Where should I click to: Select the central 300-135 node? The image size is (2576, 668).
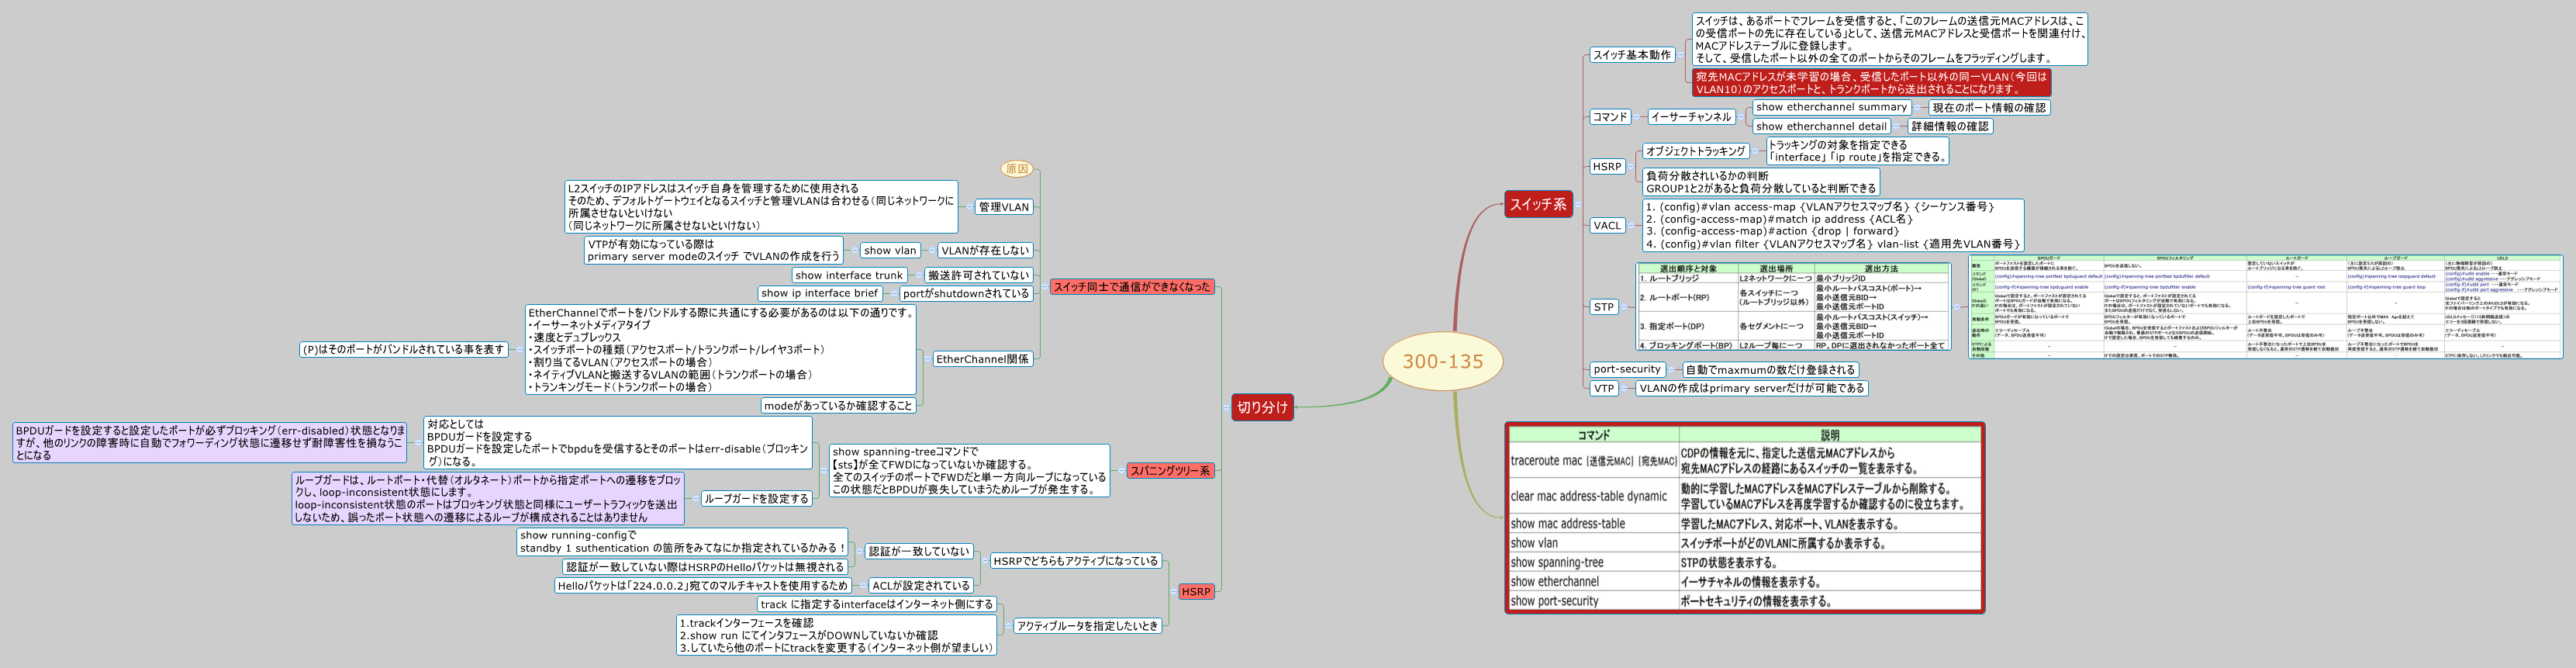(x=1442, y=361)
